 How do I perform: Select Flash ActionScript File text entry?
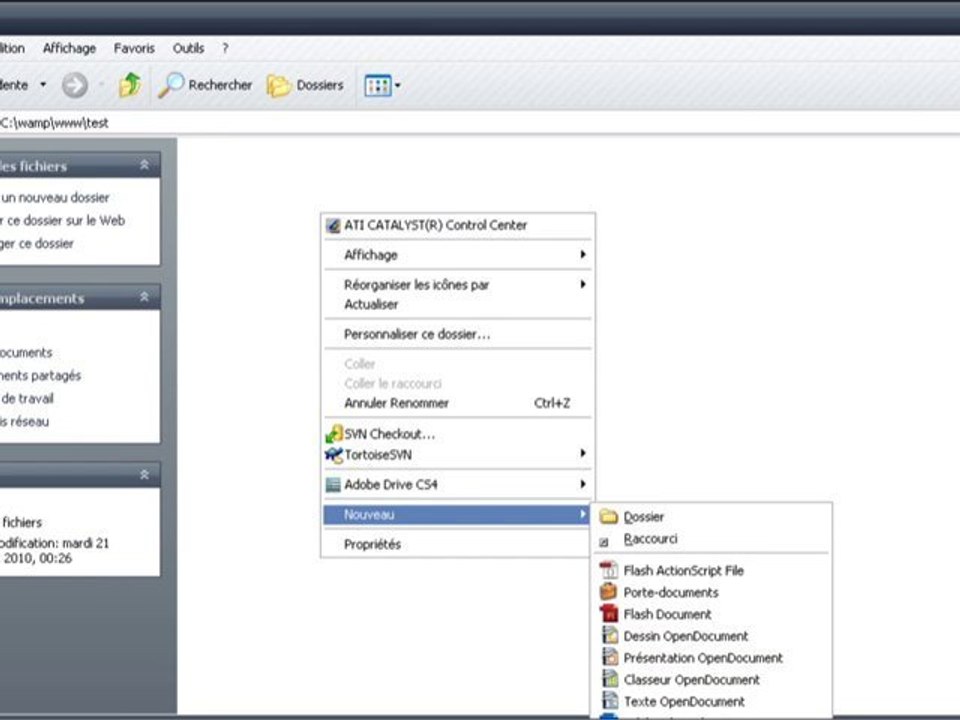(x=683, y=571)
